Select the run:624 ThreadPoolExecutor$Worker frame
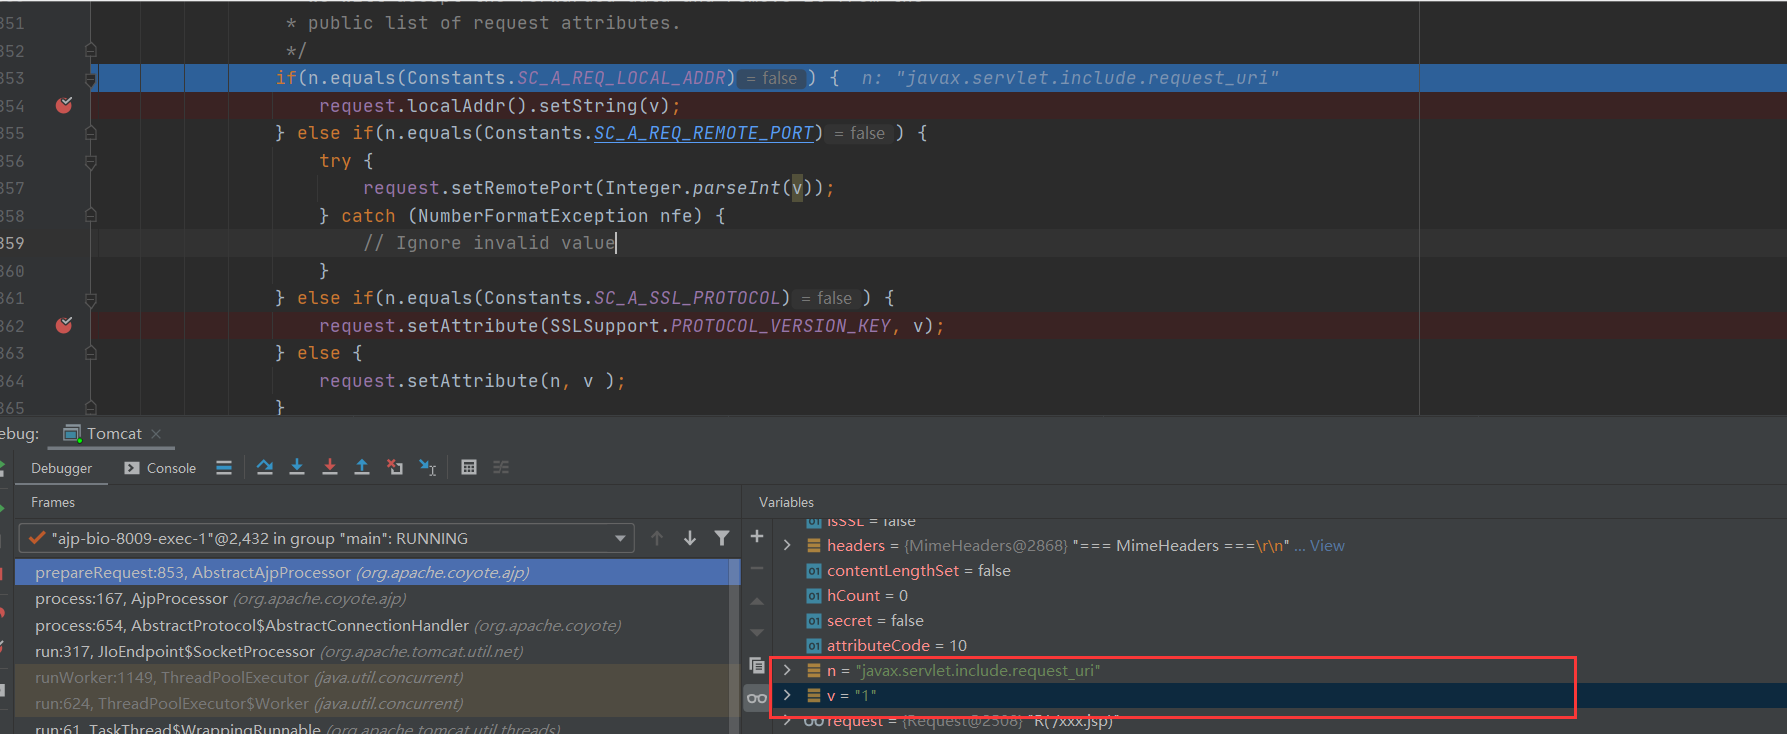The width and height of the screenshot is (1787, 734). [x=372, y=703]
